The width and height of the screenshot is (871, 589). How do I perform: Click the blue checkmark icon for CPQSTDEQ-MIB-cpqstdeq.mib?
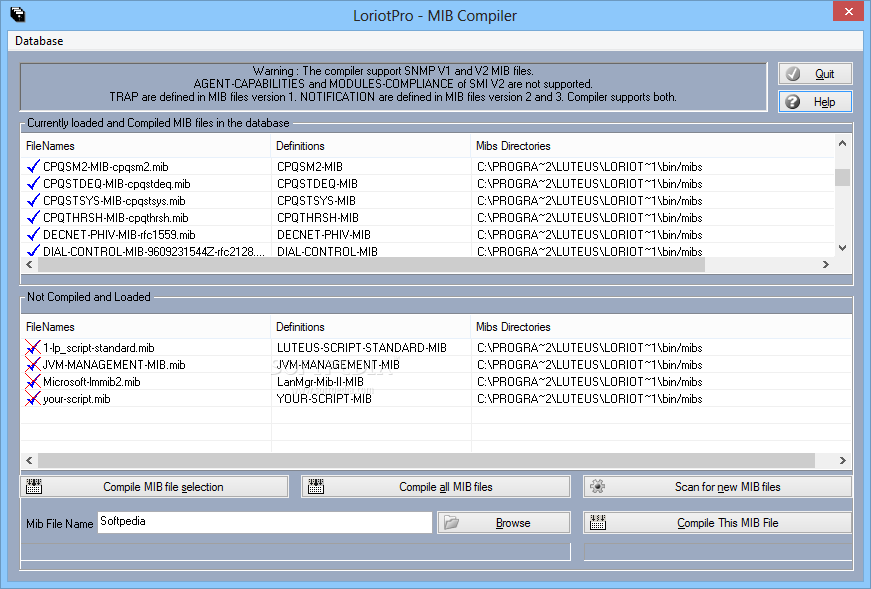click(33, 183)
